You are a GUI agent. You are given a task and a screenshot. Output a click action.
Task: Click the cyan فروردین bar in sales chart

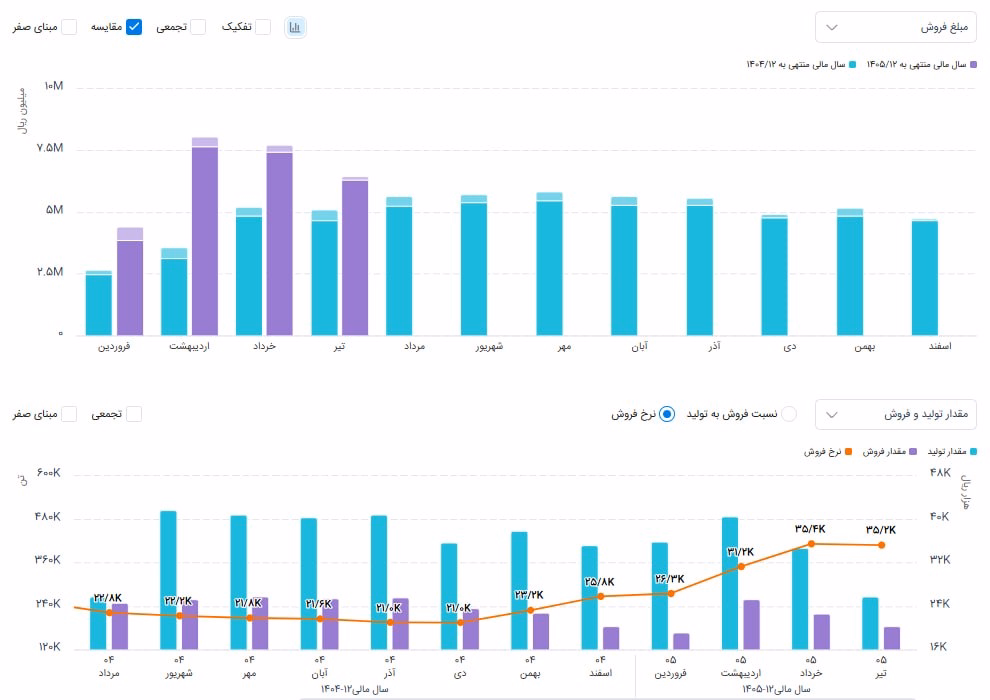(98, 303)
